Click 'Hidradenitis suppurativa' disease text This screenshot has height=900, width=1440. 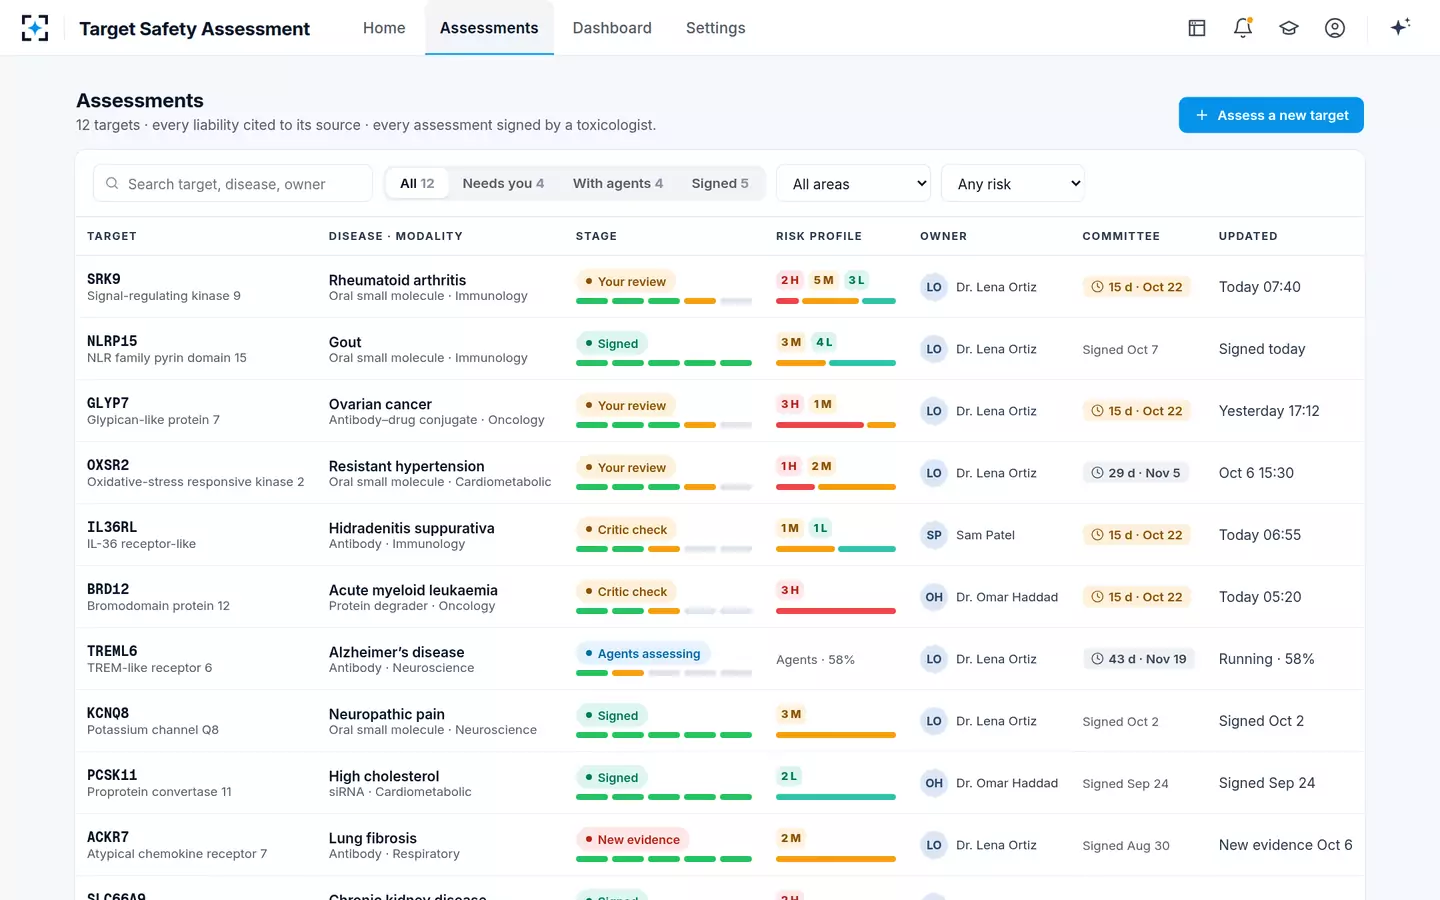tap(412, 528)
